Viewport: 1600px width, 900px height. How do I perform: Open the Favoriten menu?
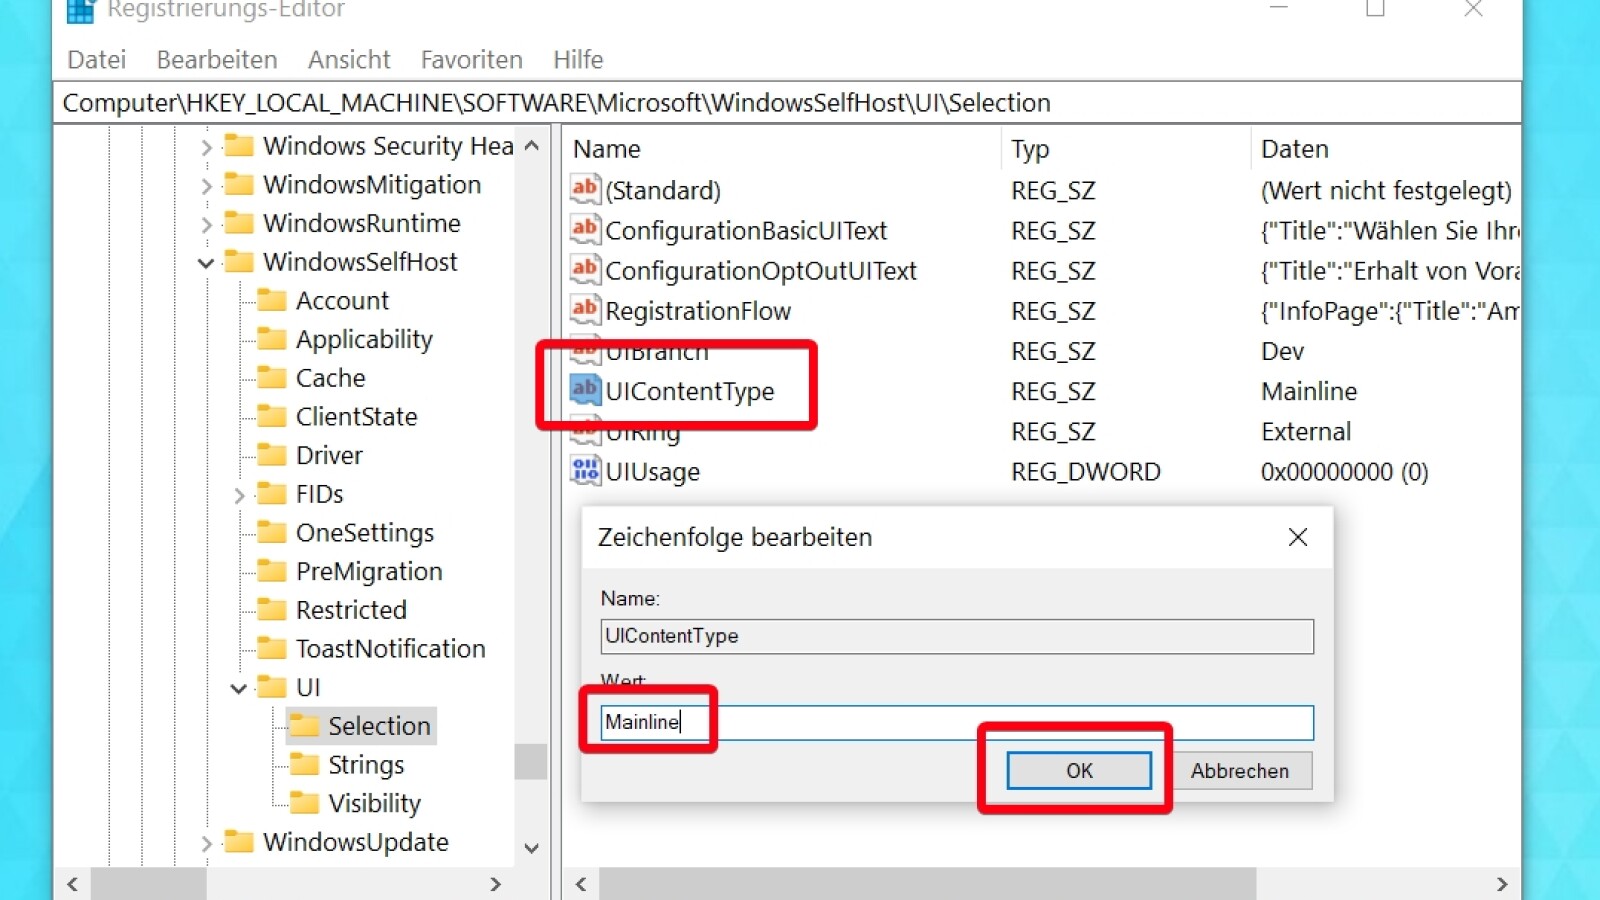pos(472,60)
